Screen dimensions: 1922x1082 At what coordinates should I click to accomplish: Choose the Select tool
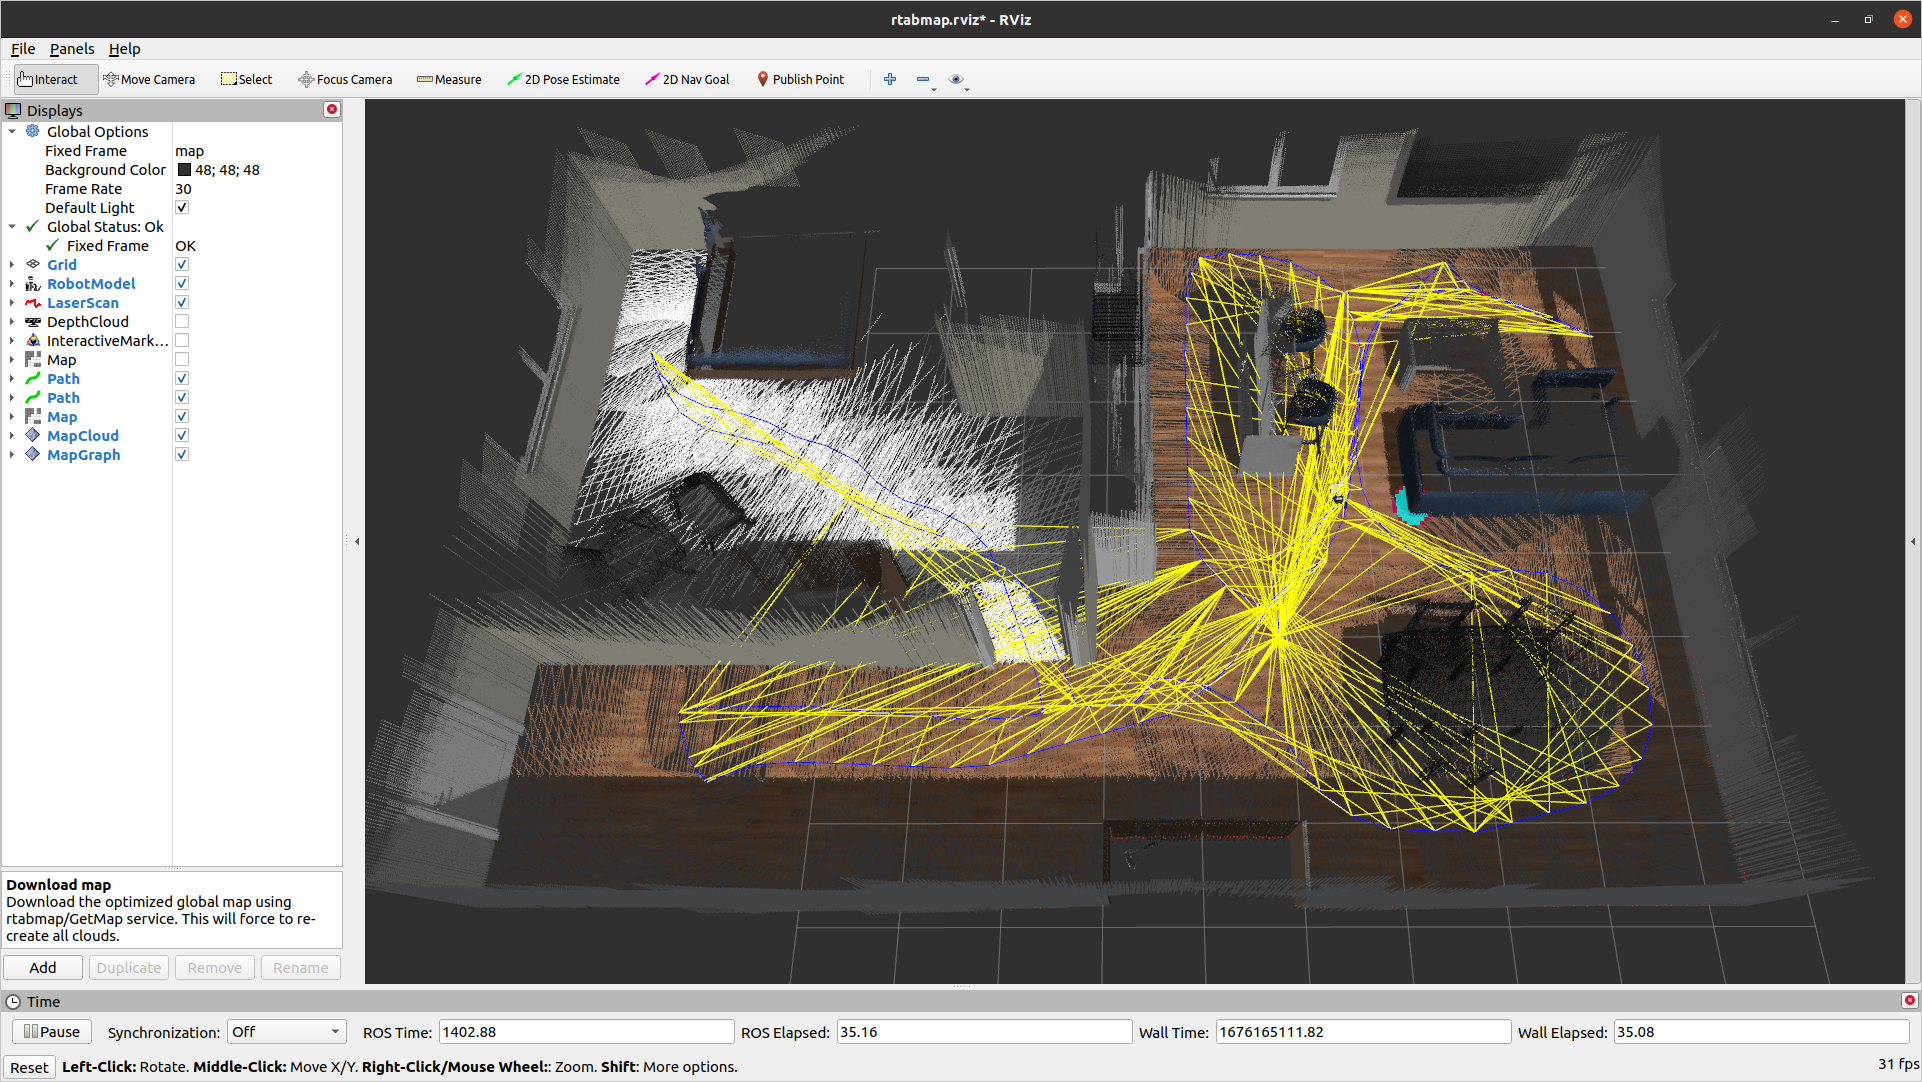pyautogui.click(x=246, y=79)
